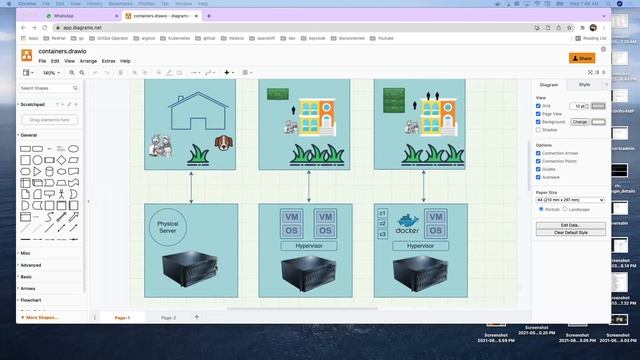Toggle the Background checkbox
Screen dimensions: 640x360
click(x=538, y=122)
